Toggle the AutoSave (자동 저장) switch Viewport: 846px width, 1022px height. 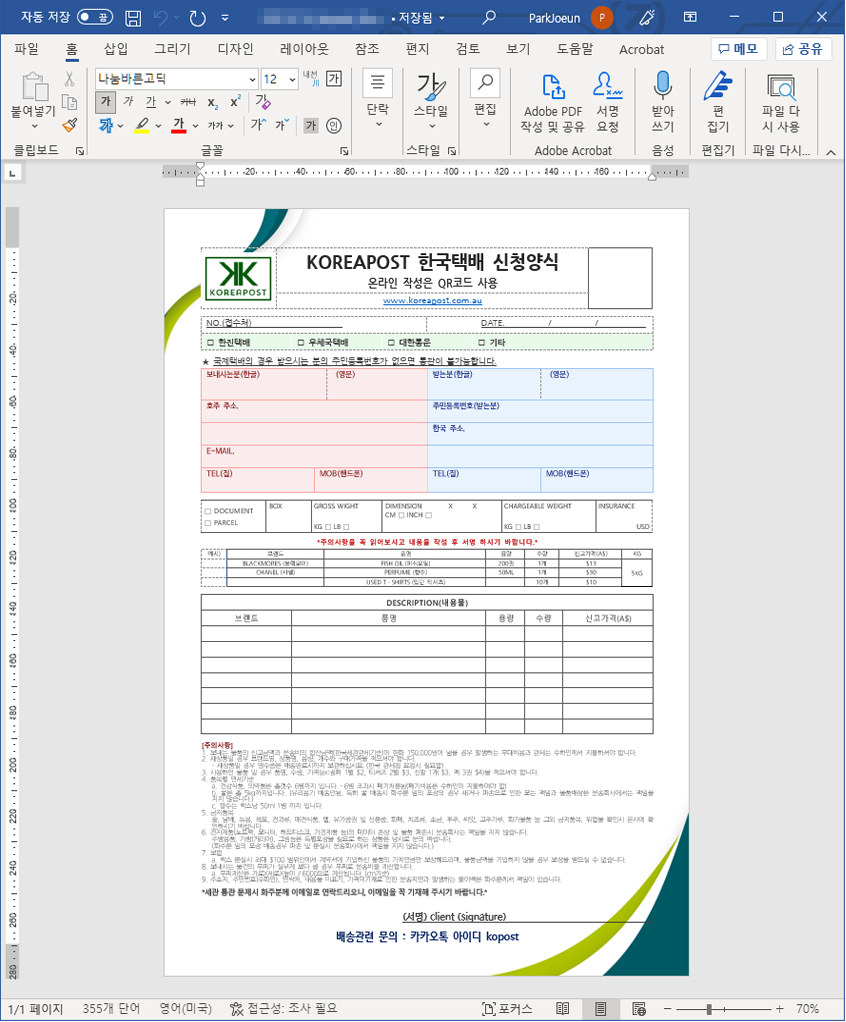[95, 17]
